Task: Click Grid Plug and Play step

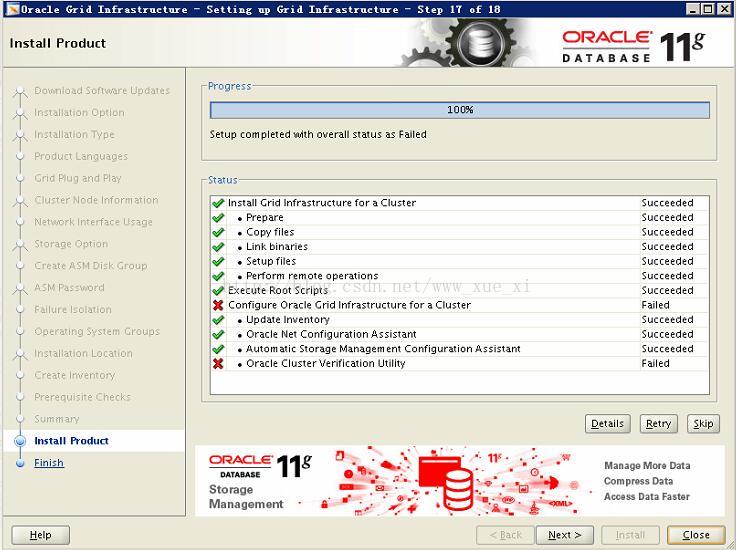Action: point(78,178)
